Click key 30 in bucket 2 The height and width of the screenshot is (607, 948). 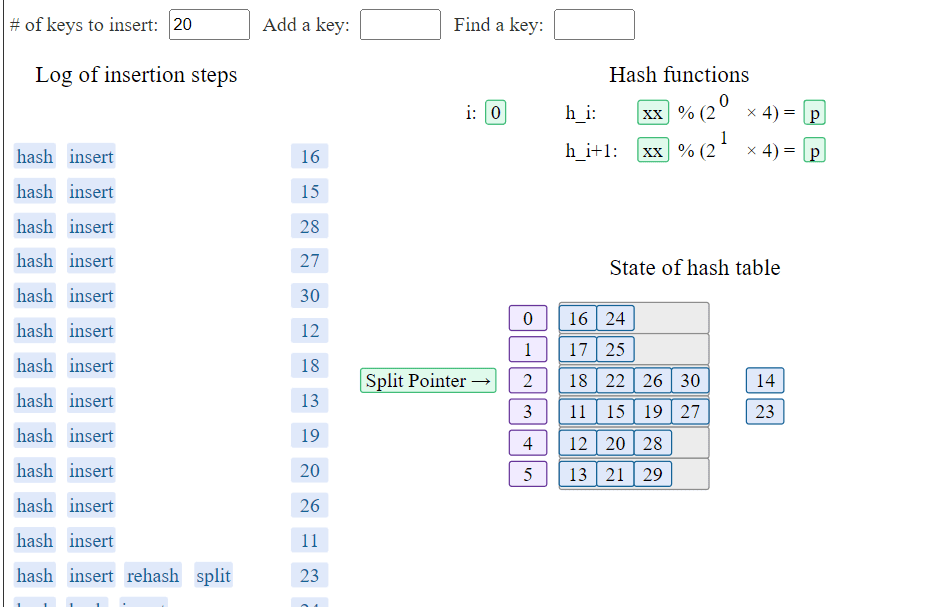pos(690,381)
